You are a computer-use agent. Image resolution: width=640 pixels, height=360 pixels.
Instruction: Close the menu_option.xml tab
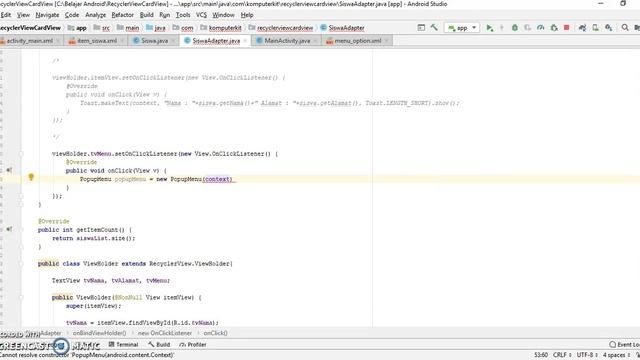[386, 41]
